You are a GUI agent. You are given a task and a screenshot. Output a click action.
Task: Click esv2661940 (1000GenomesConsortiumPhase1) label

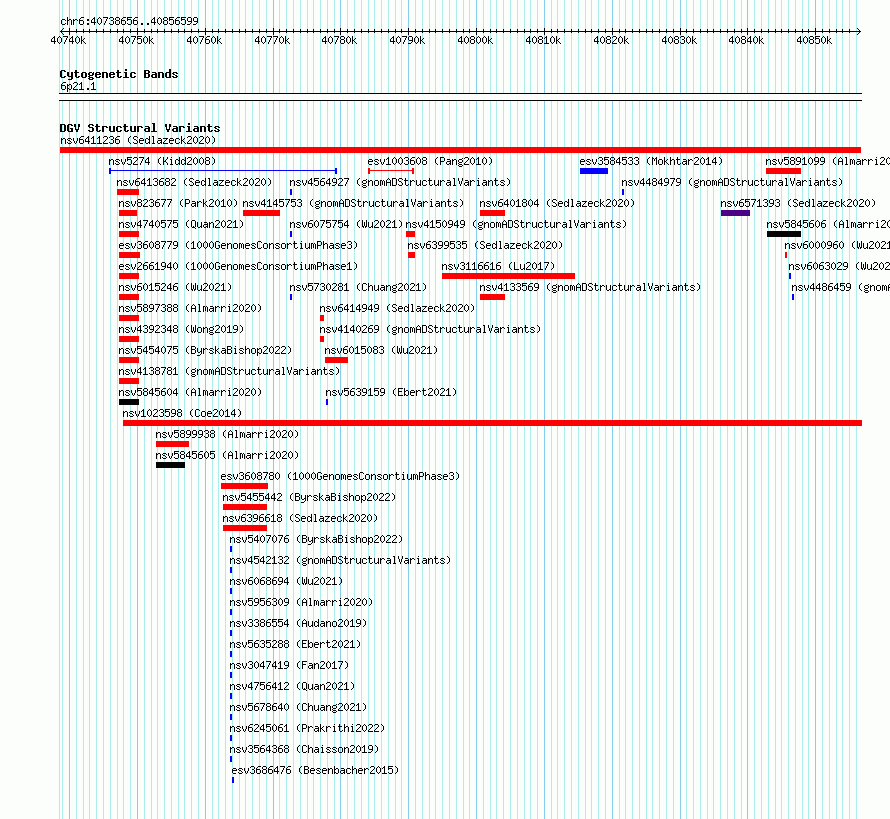(x=238, y=266)
